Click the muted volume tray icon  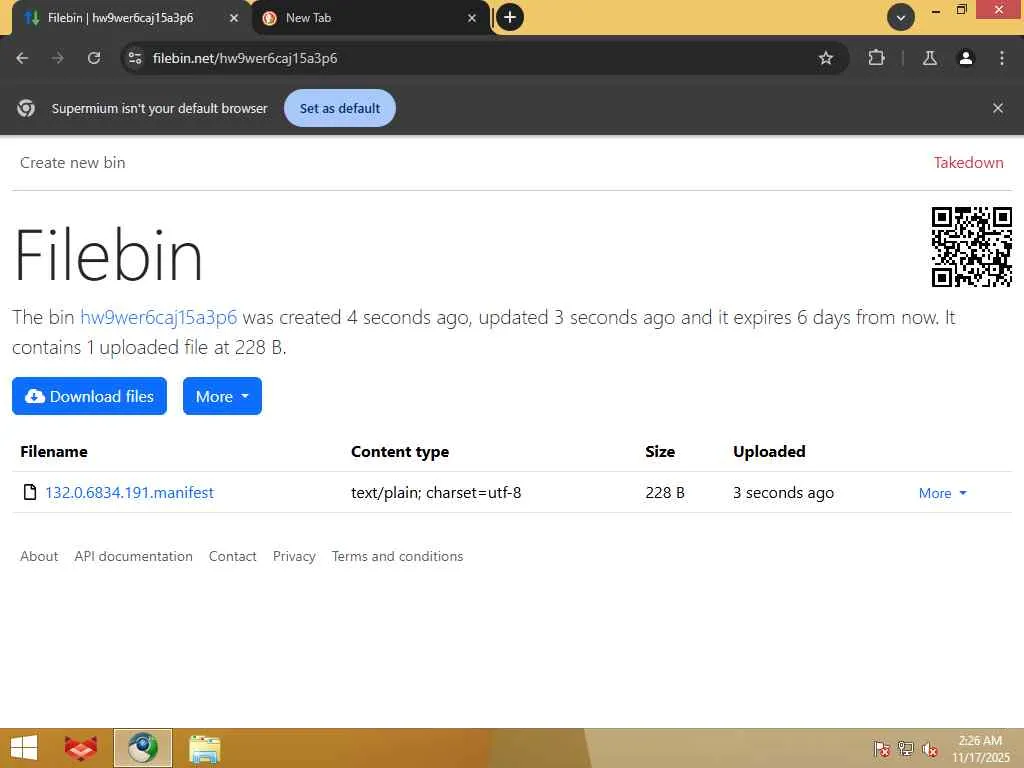tap(930, 748)
